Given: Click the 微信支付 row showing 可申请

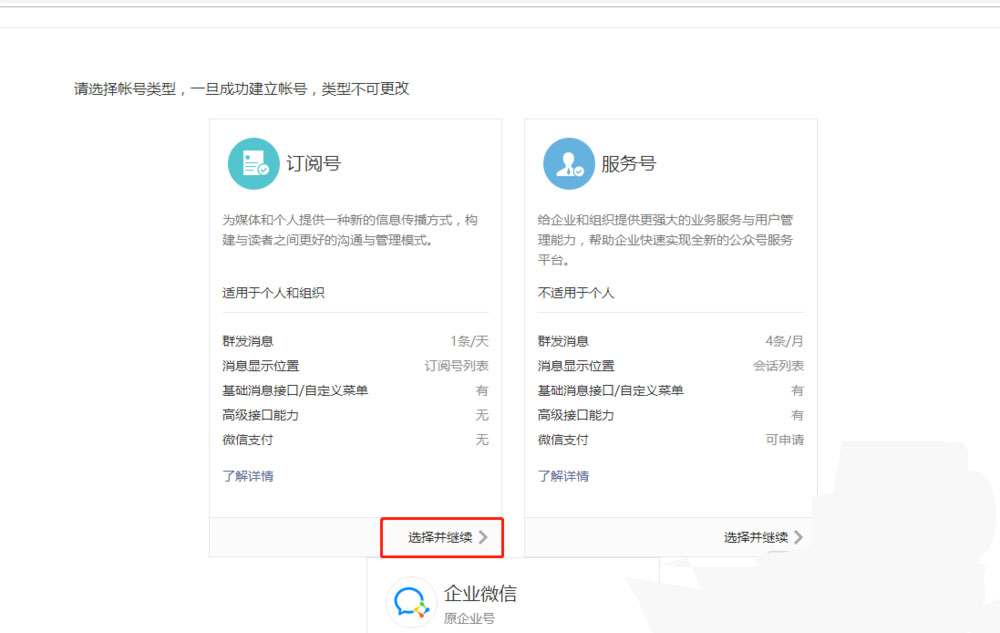Looking at the screenshot, I should pos(670,440).
